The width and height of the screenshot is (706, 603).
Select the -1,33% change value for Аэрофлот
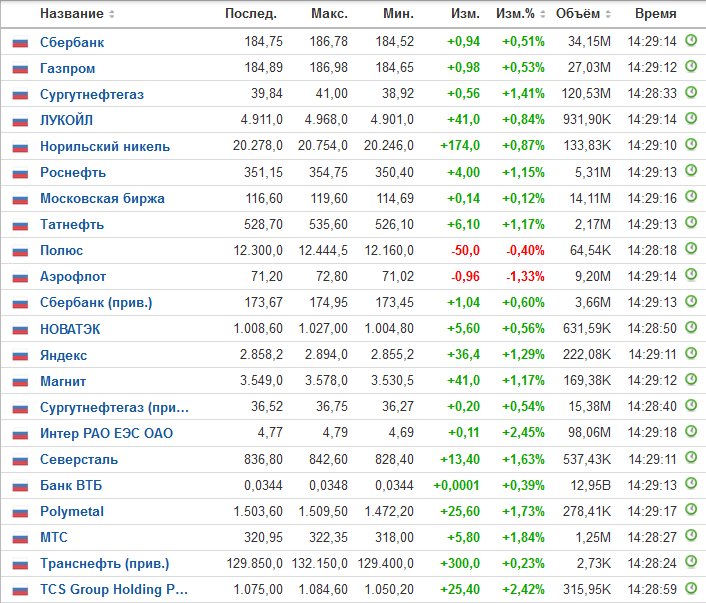pyautogui.click(x=525, y=276)
